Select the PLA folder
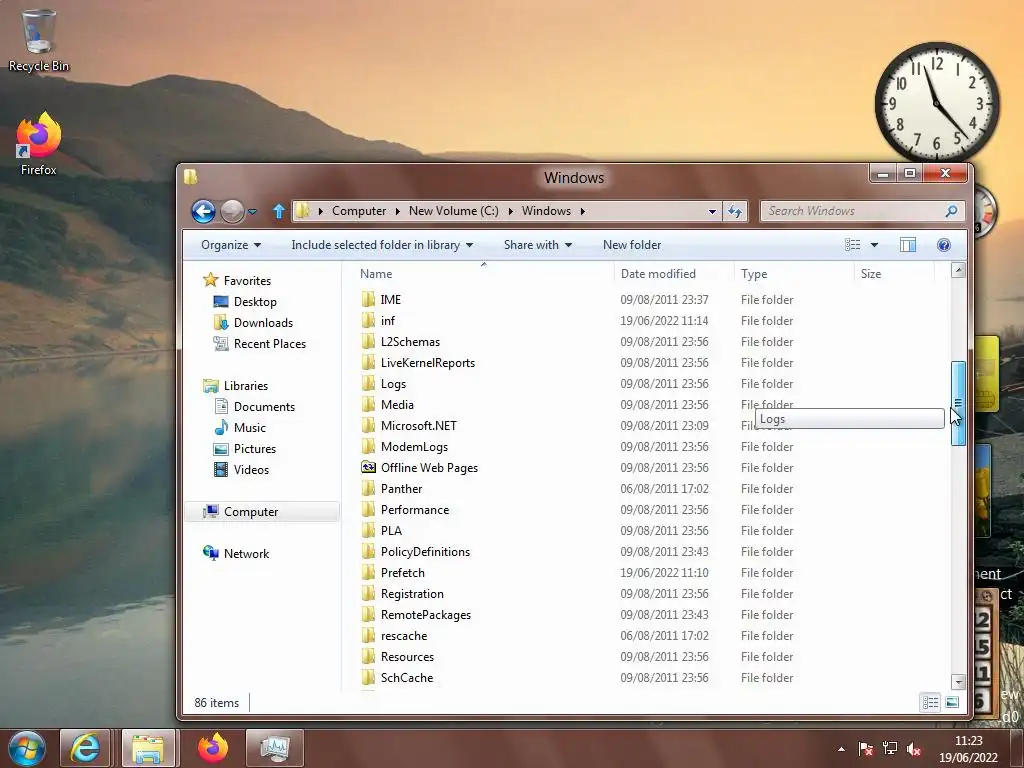 (x=391, y=531)
